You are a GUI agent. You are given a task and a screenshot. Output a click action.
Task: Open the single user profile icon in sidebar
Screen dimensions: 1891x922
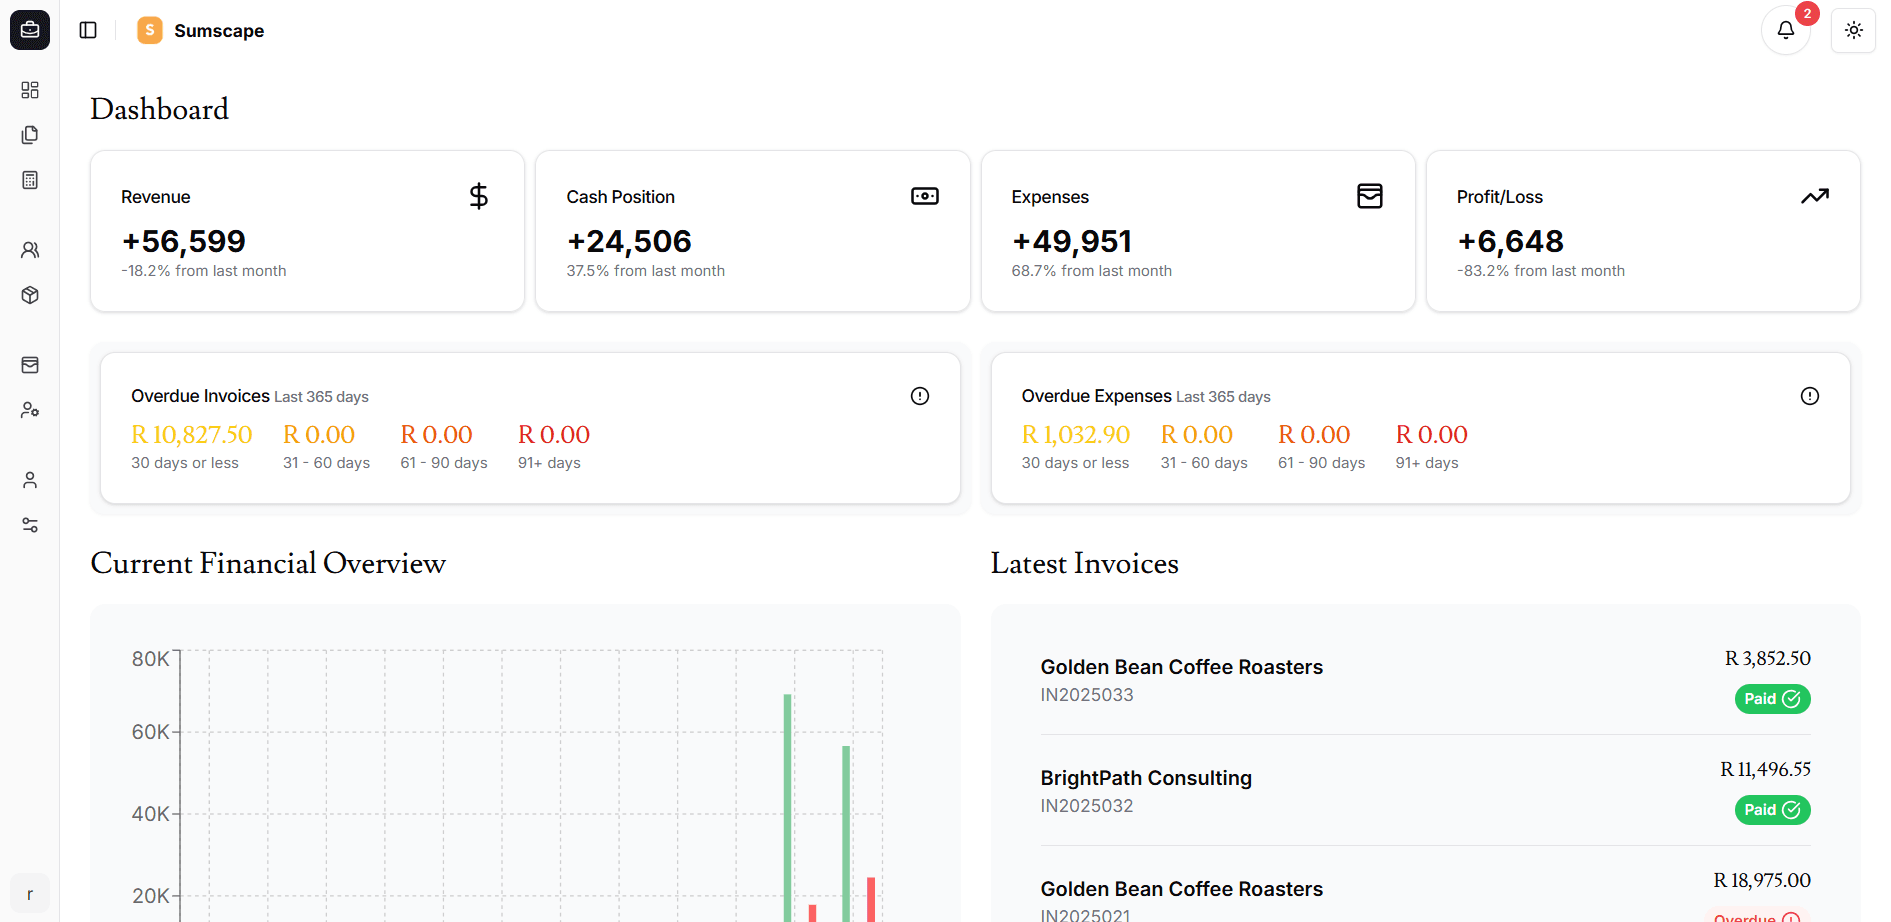click(30, 480)
